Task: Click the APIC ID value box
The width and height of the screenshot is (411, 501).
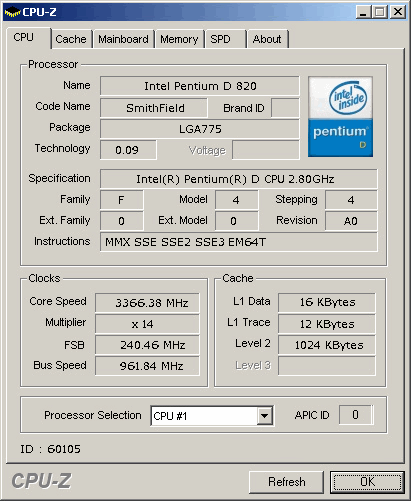Action: click(355, 415)
